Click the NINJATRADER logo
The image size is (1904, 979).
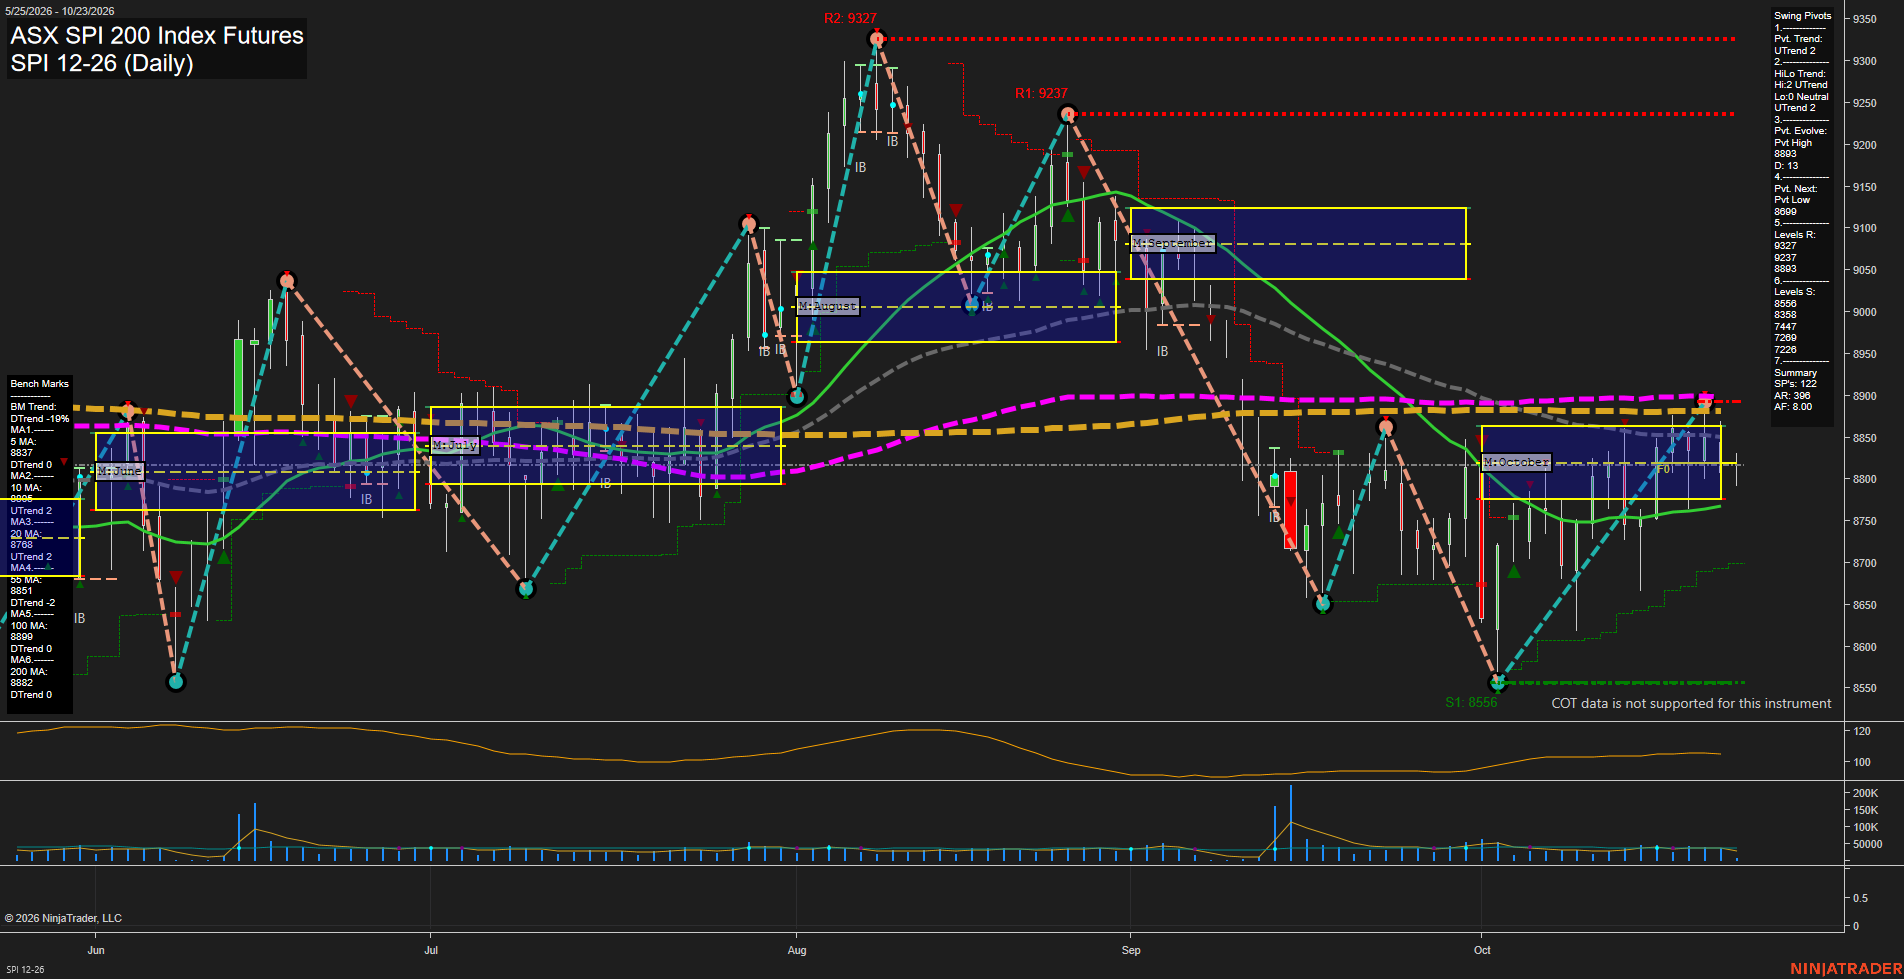pyautogui.click(x=1846, y=969)
